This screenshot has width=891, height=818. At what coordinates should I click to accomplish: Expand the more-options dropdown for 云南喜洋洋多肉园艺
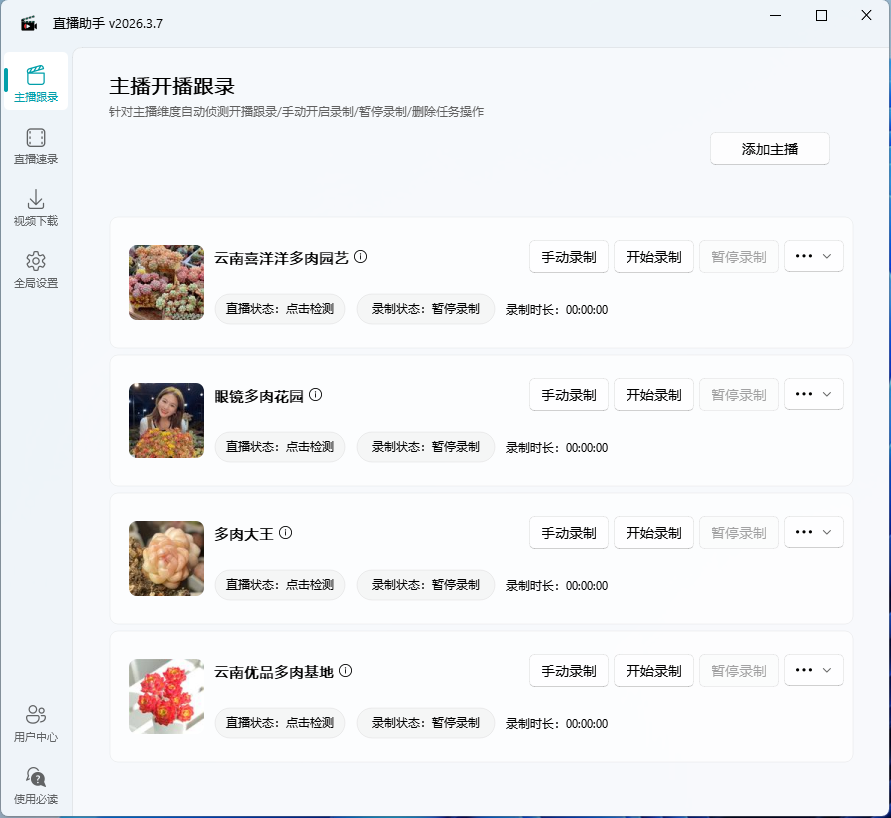point(813,256)
